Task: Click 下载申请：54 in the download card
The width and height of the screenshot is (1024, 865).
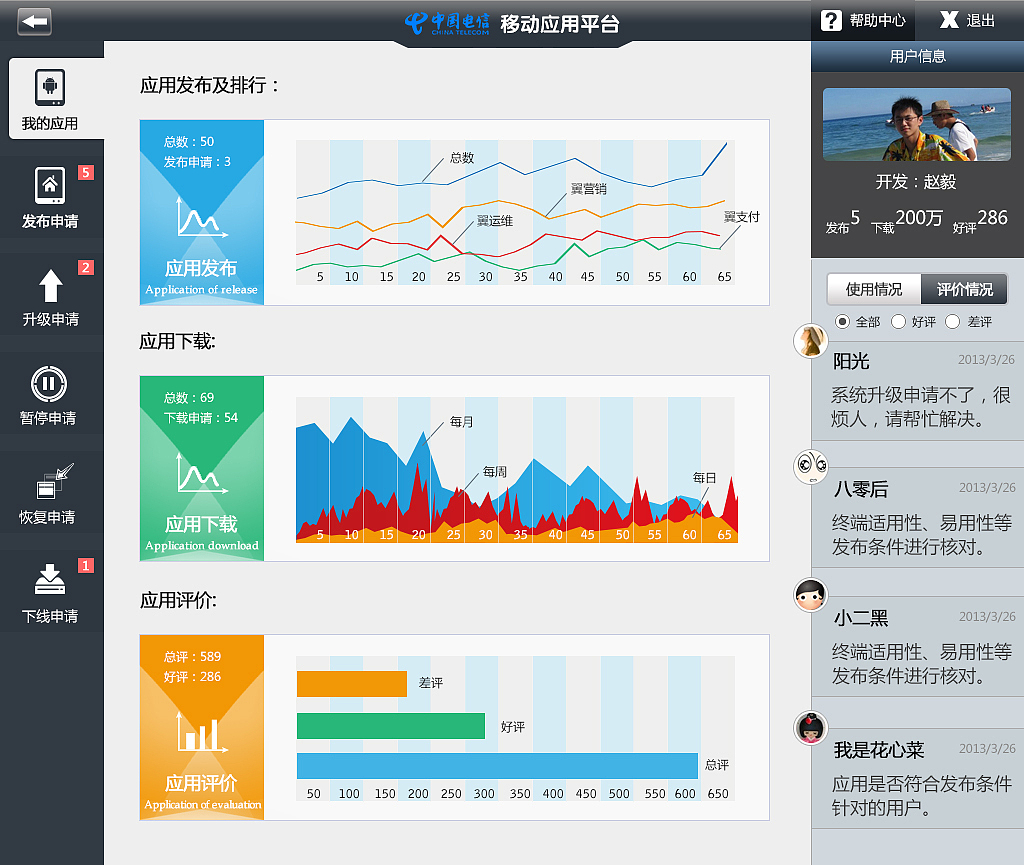Action: [x=200, y=418]
